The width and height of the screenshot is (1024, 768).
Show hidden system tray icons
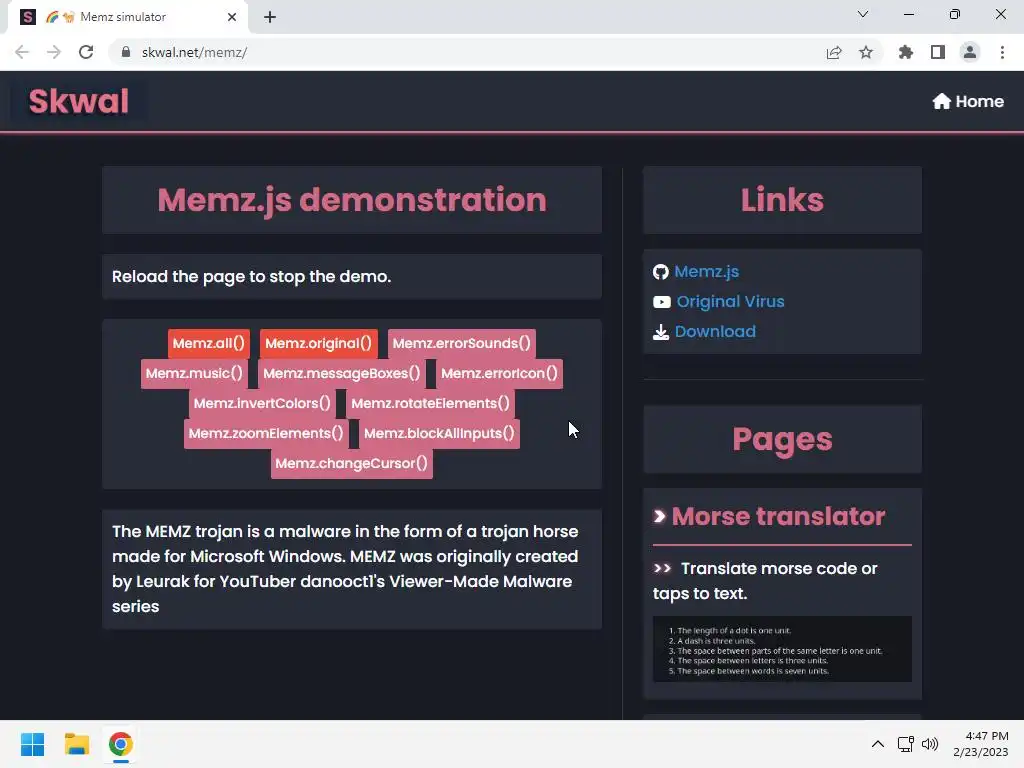tap(878, 744)
